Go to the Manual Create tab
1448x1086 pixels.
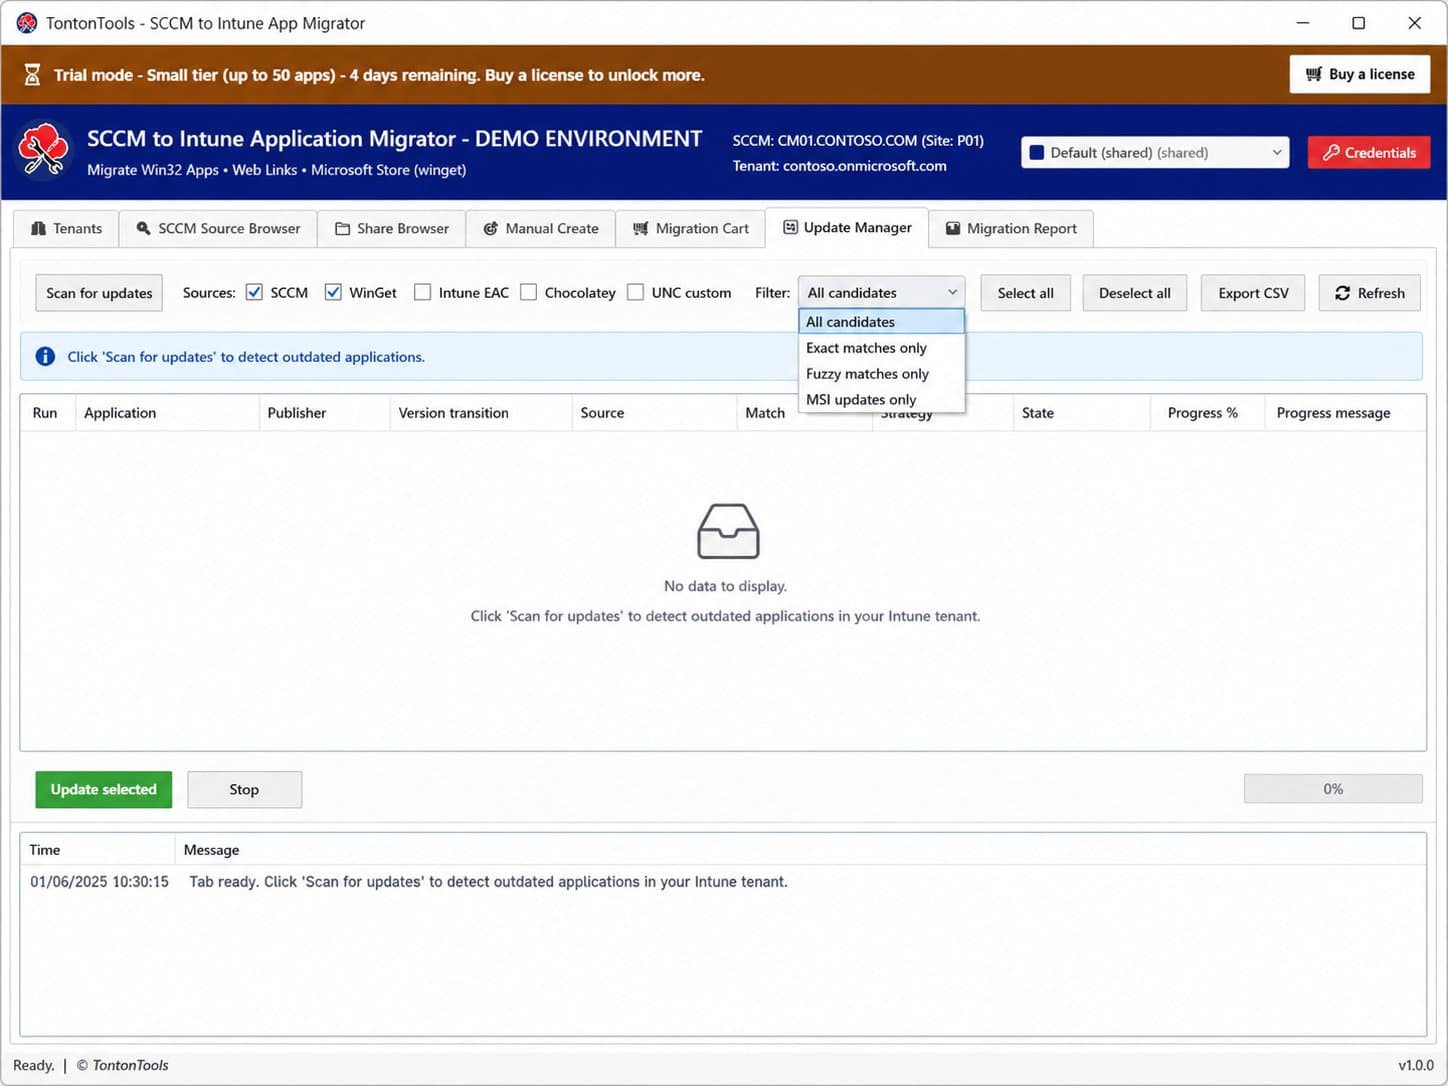coord(540,228)
